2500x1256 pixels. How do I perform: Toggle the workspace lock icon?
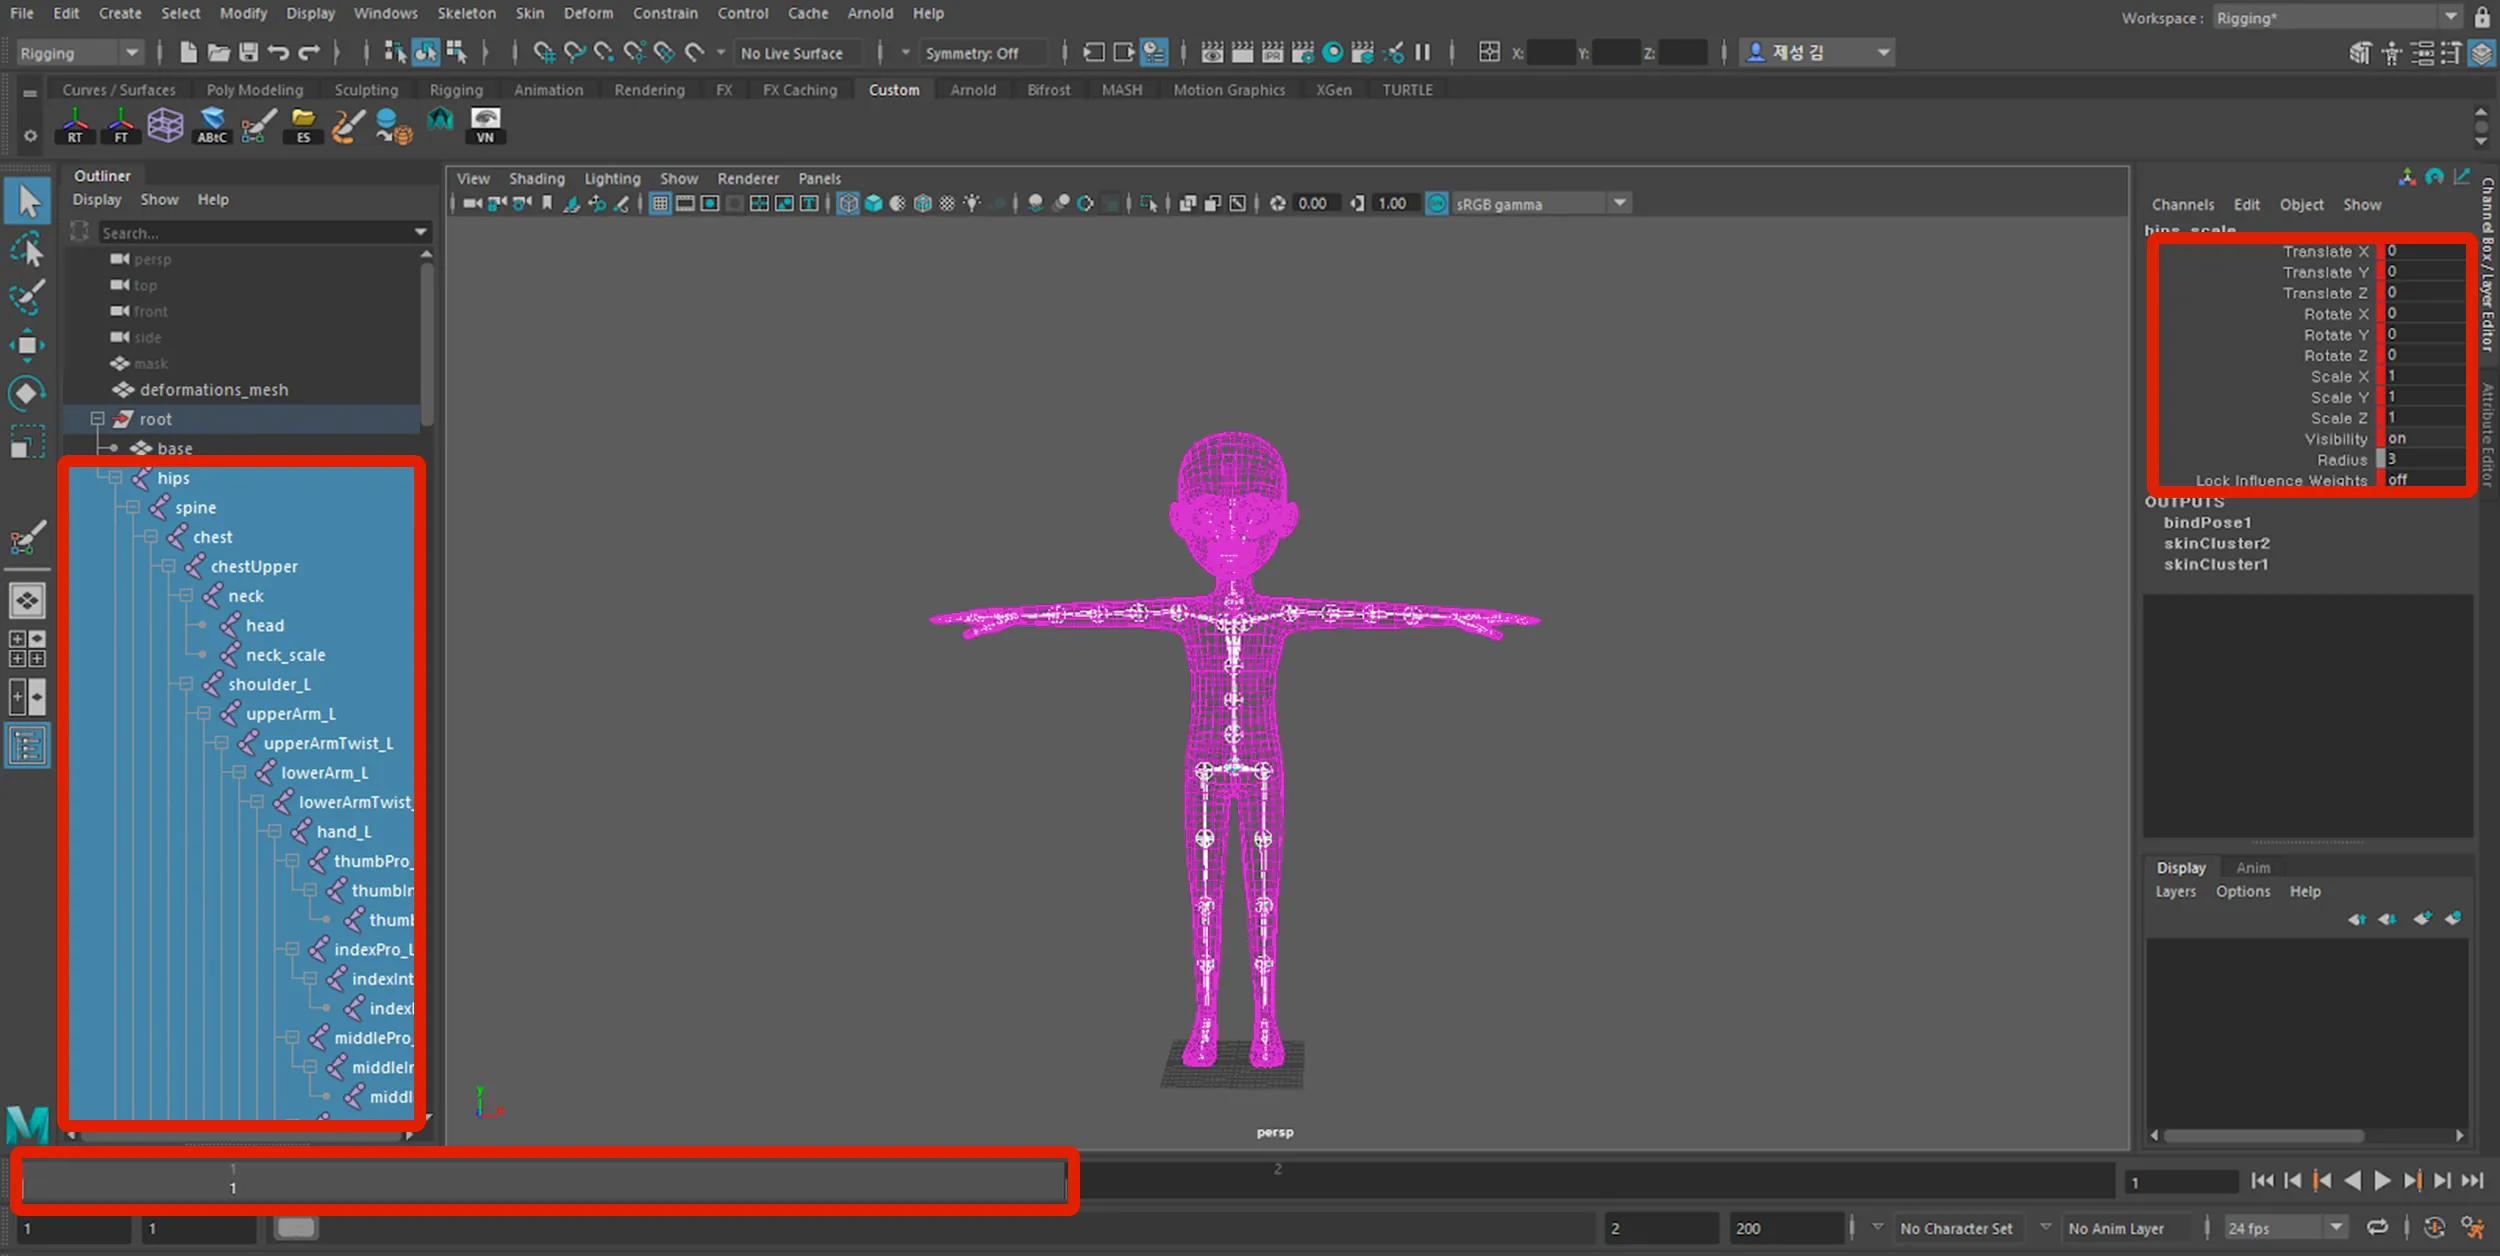(x=2483, y=17)
